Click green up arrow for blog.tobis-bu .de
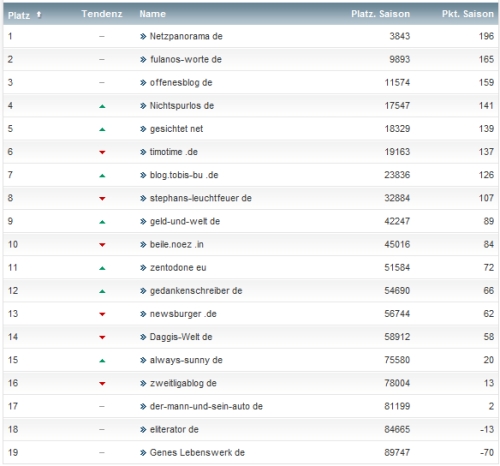Viewport: 500px width, 466px height. [x=102, y=176]
